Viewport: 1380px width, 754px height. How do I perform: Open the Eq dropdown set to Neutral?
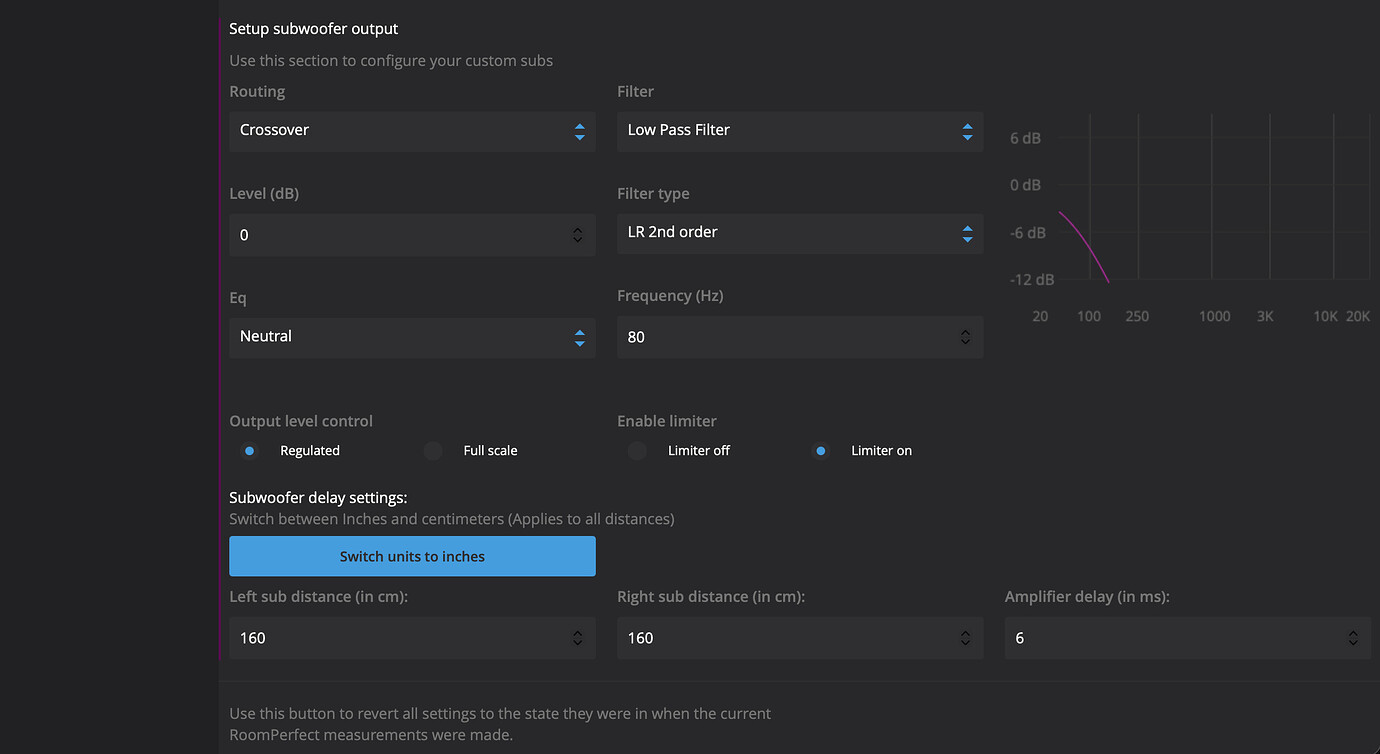click(411, 337)
